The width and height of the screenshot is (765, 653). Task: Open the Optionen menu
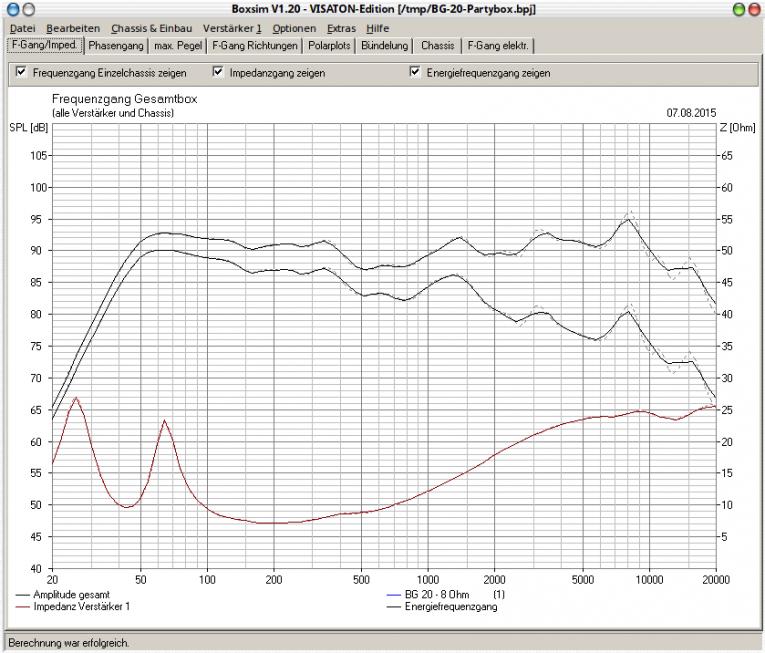[x=294, y=28]
